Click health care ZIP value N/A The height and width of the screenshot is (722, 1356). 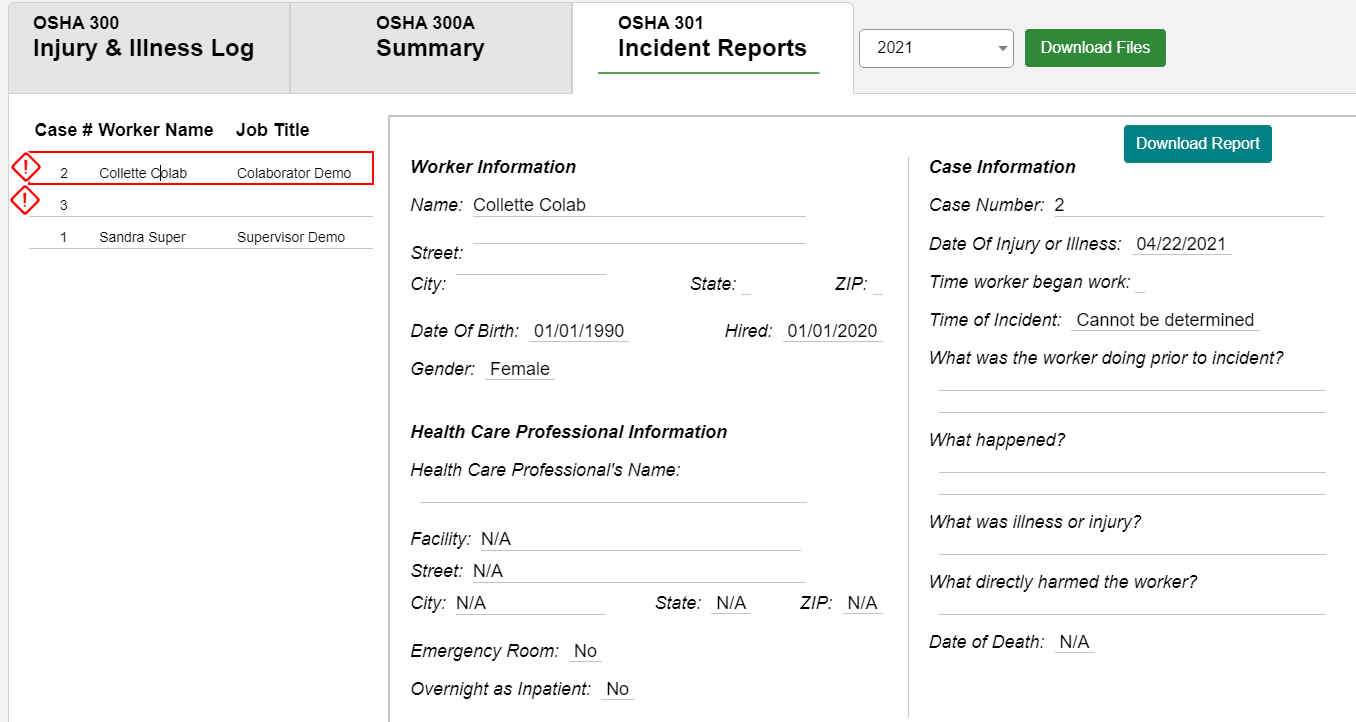coord(862,603)
